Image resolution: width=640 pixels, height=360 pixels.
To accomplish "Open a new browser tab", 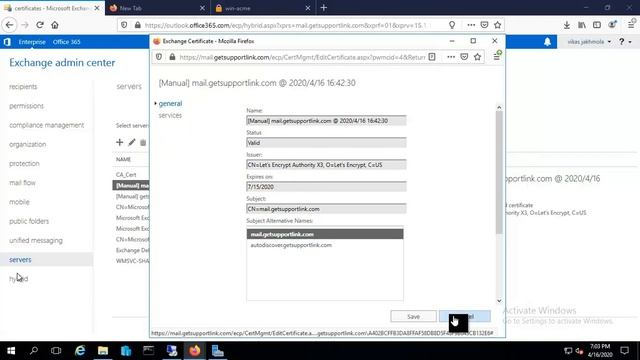I will point(324,8).
